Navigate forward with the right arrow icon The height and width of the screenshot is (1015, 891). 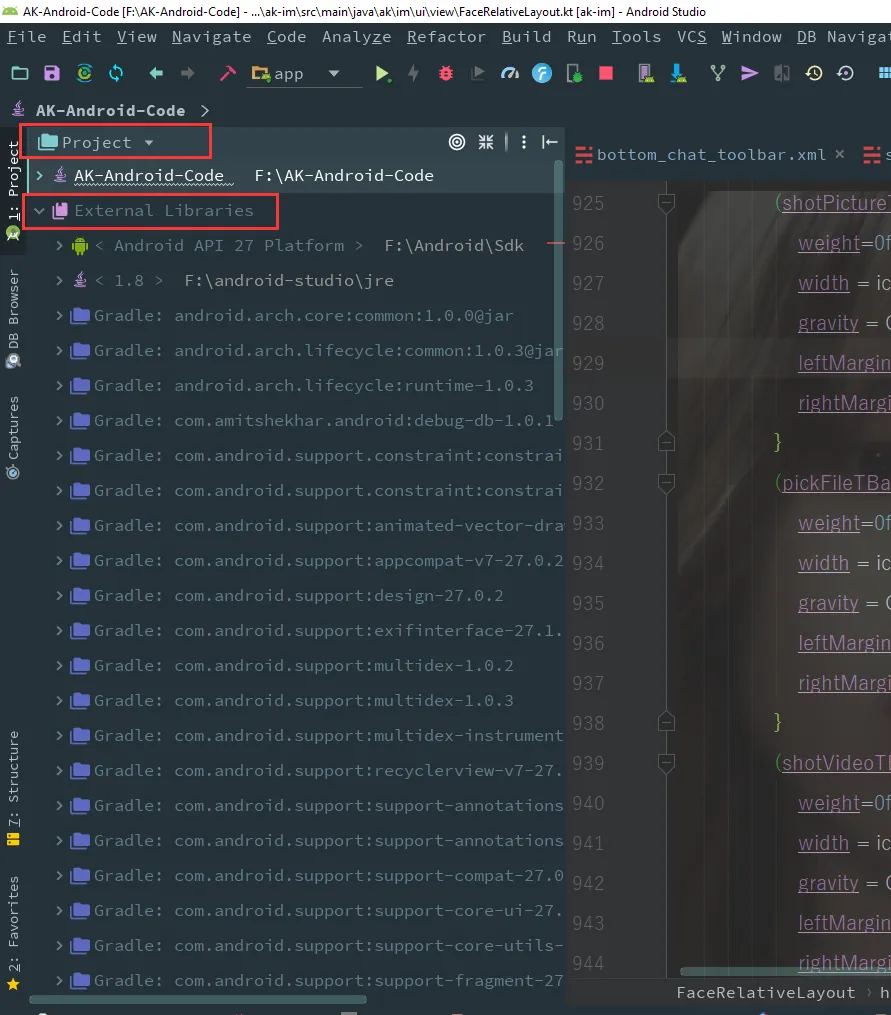[187, 73]
